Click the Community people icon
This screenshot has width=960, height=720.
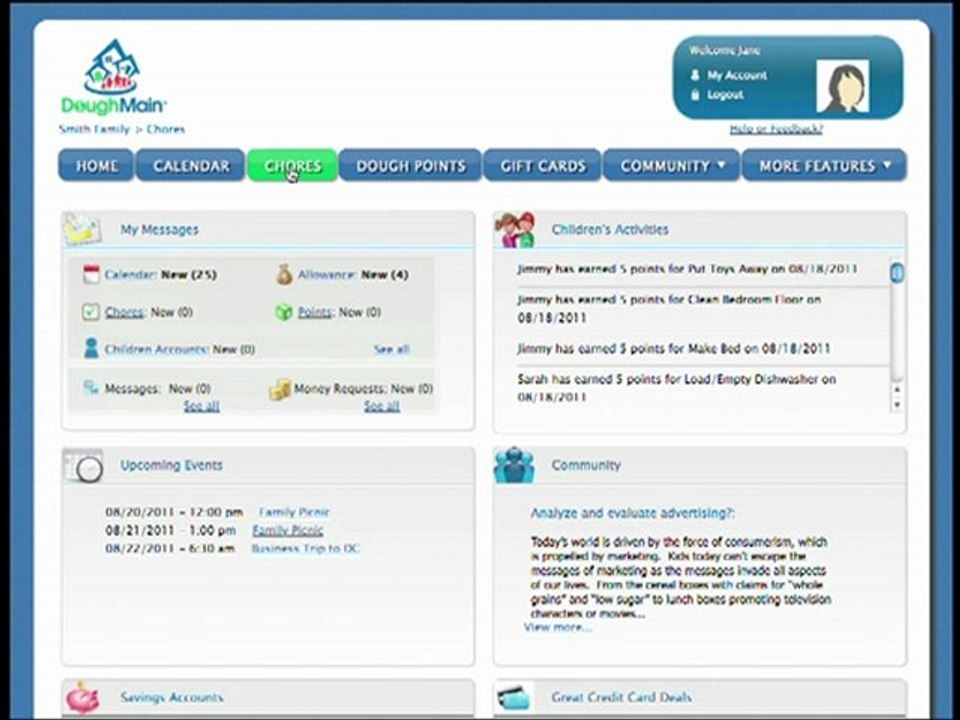point(514,465)
